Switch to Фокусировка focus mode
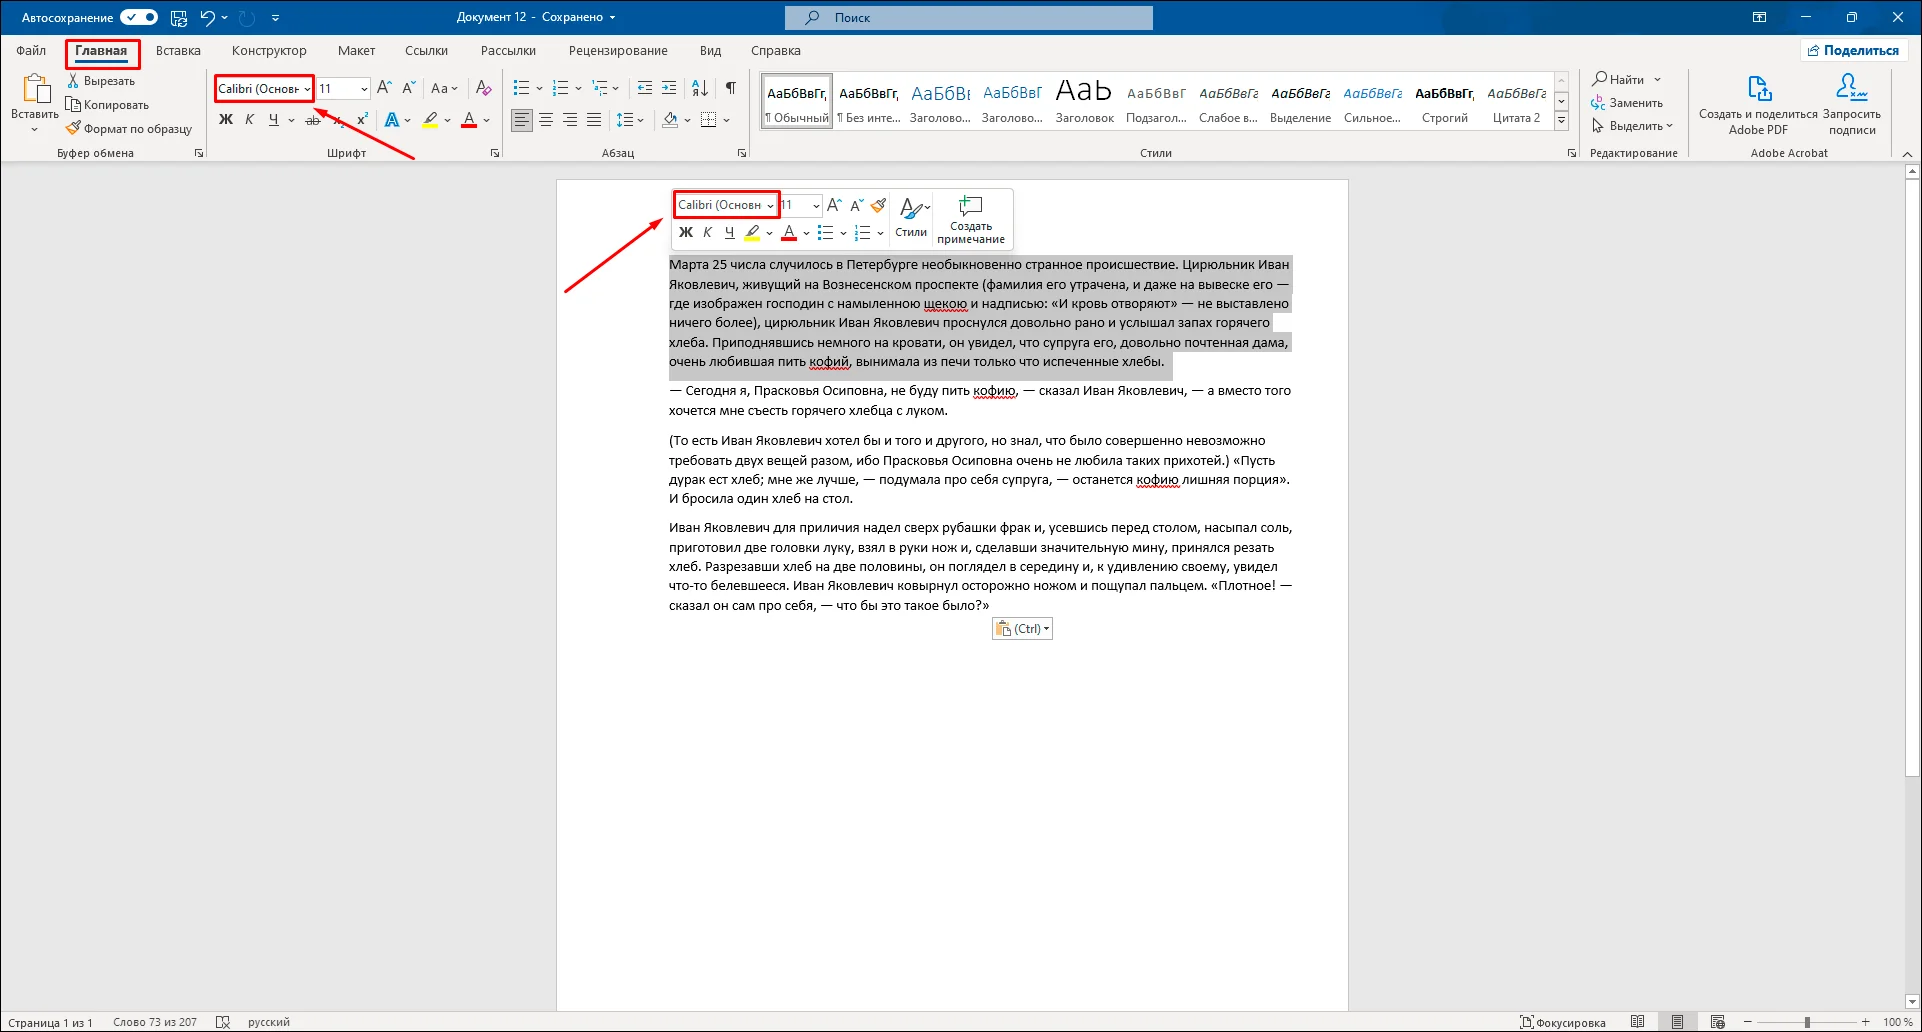The width and height of the screenshot is (1922, 1032). pyautogui.click(x=1563, y=1022)
